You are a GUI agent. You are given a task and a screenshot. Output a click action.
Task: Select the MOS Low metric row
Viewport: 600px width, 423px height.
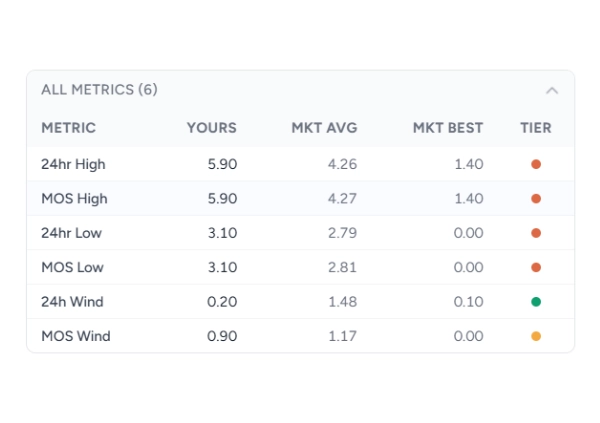pos(72,267)
